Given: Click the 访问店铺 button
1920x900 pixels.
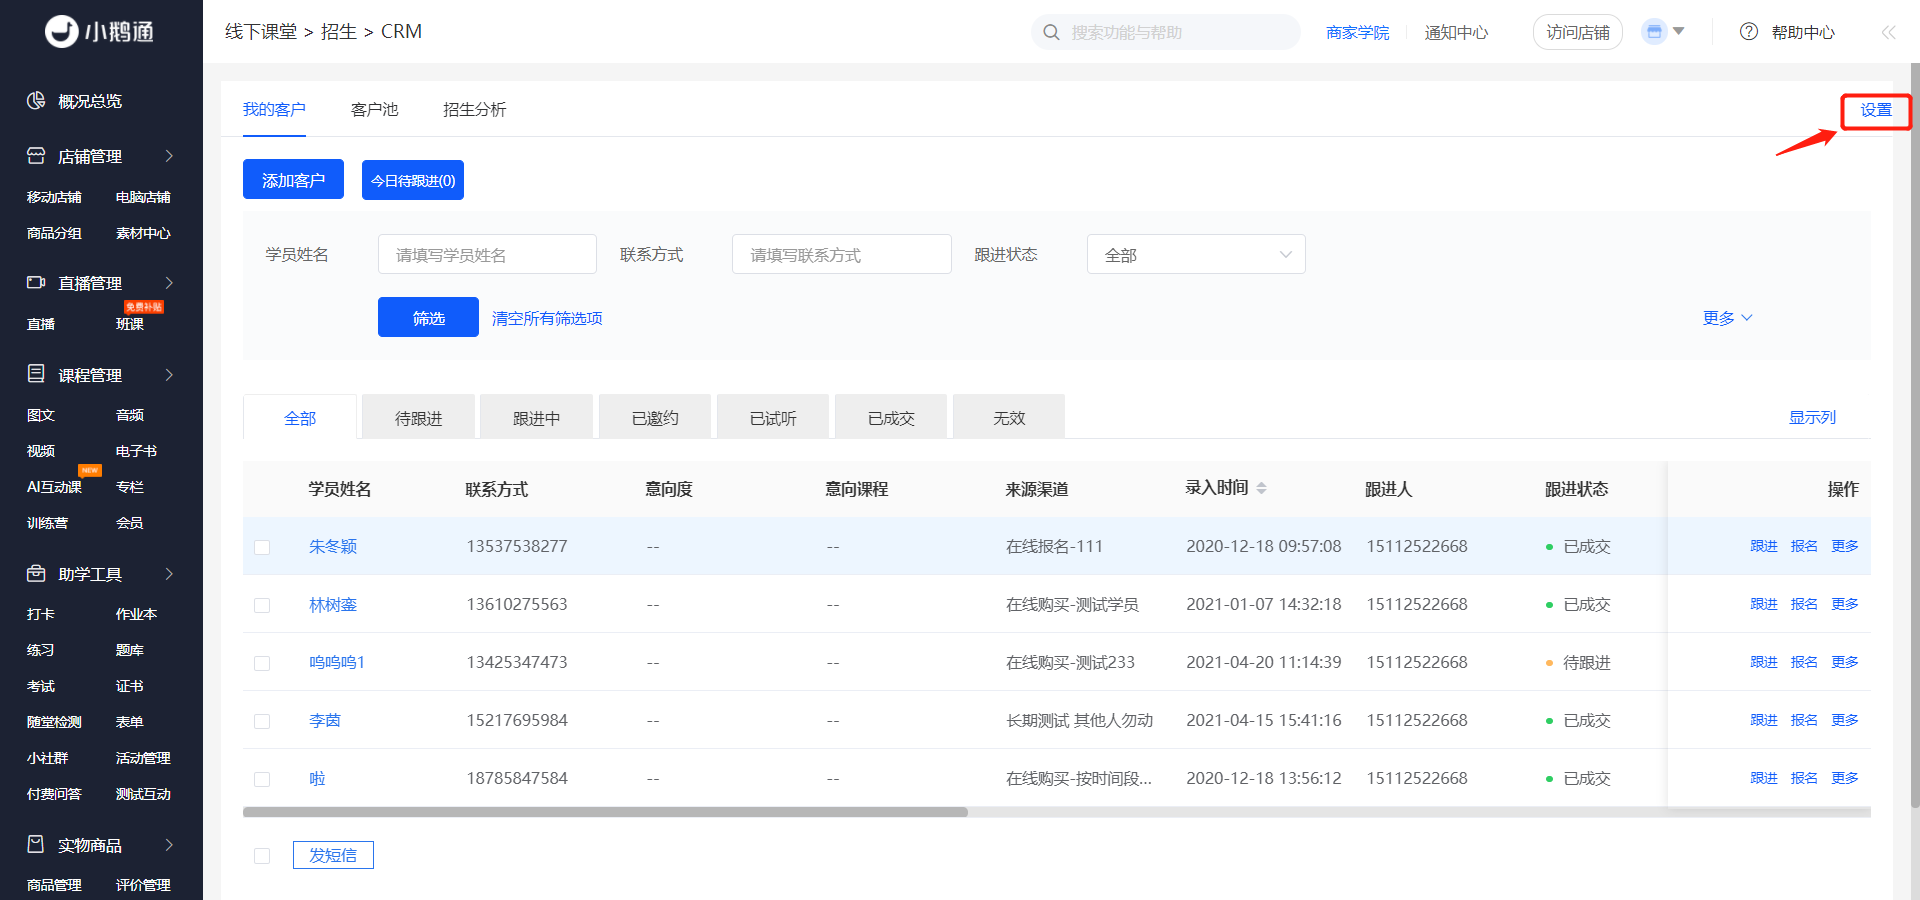Looking at the screenshot, I should [x=1578, y=32].
